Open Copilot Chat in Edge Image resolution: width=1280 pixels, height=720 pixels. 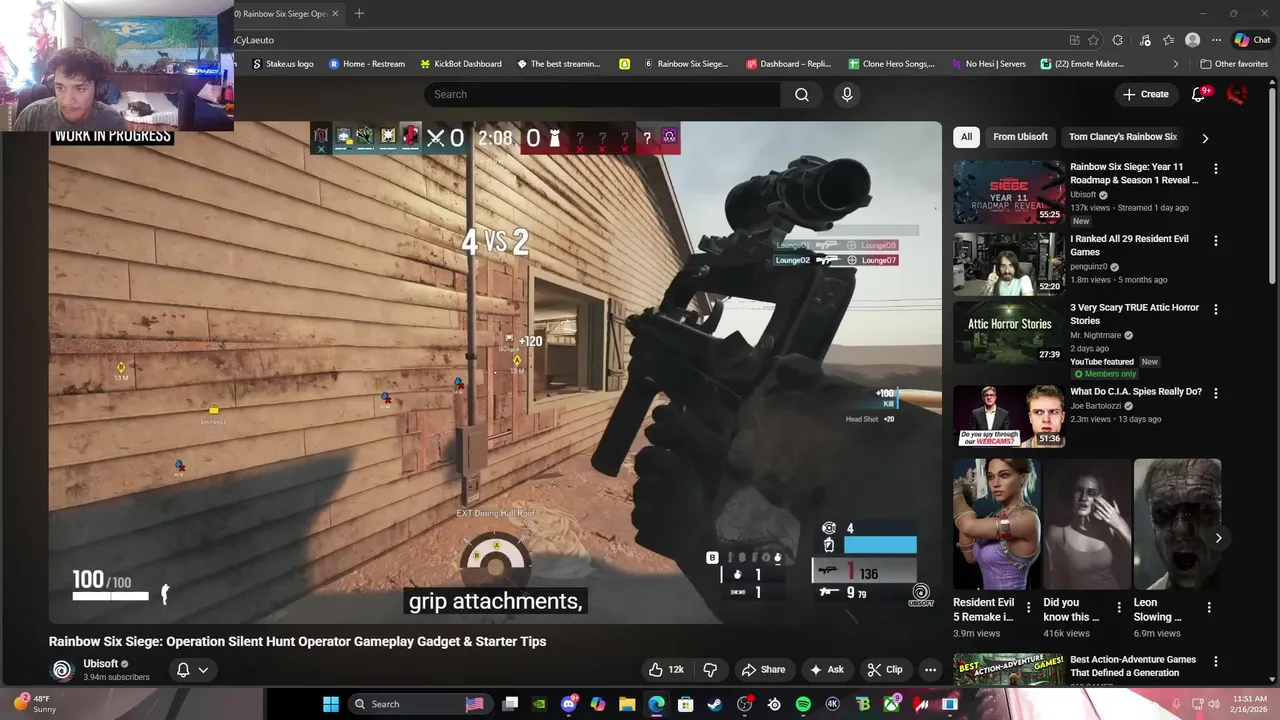pos(1252,40)
